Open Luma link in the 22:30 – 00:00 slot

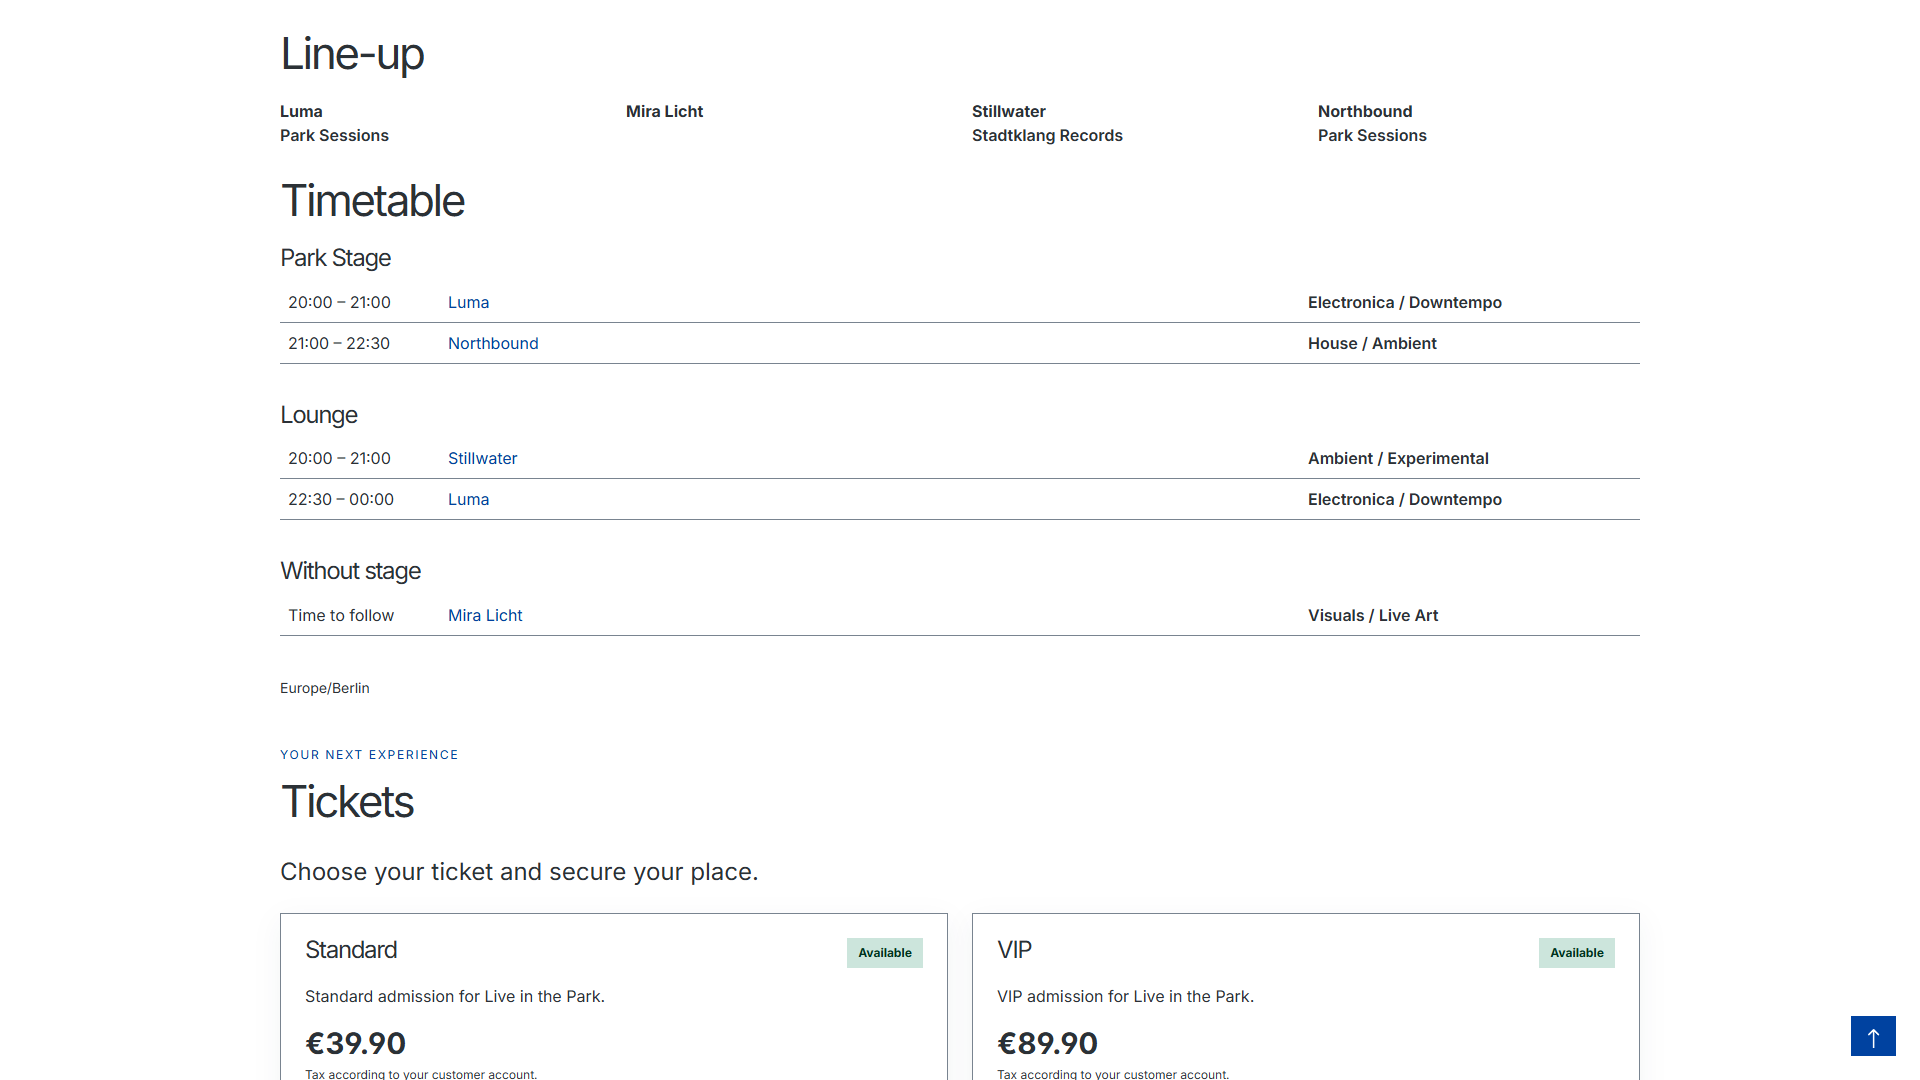(x=468, y=499)
